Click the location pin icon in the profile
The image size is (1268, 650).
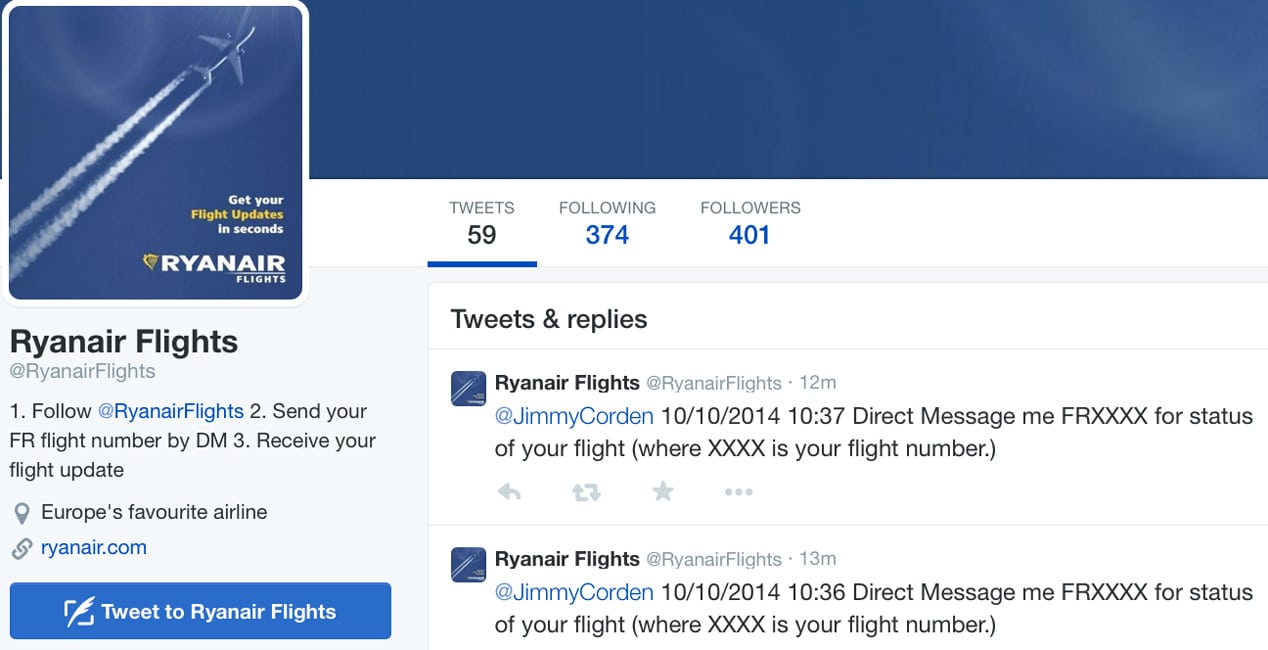click(x=21, y=511)
